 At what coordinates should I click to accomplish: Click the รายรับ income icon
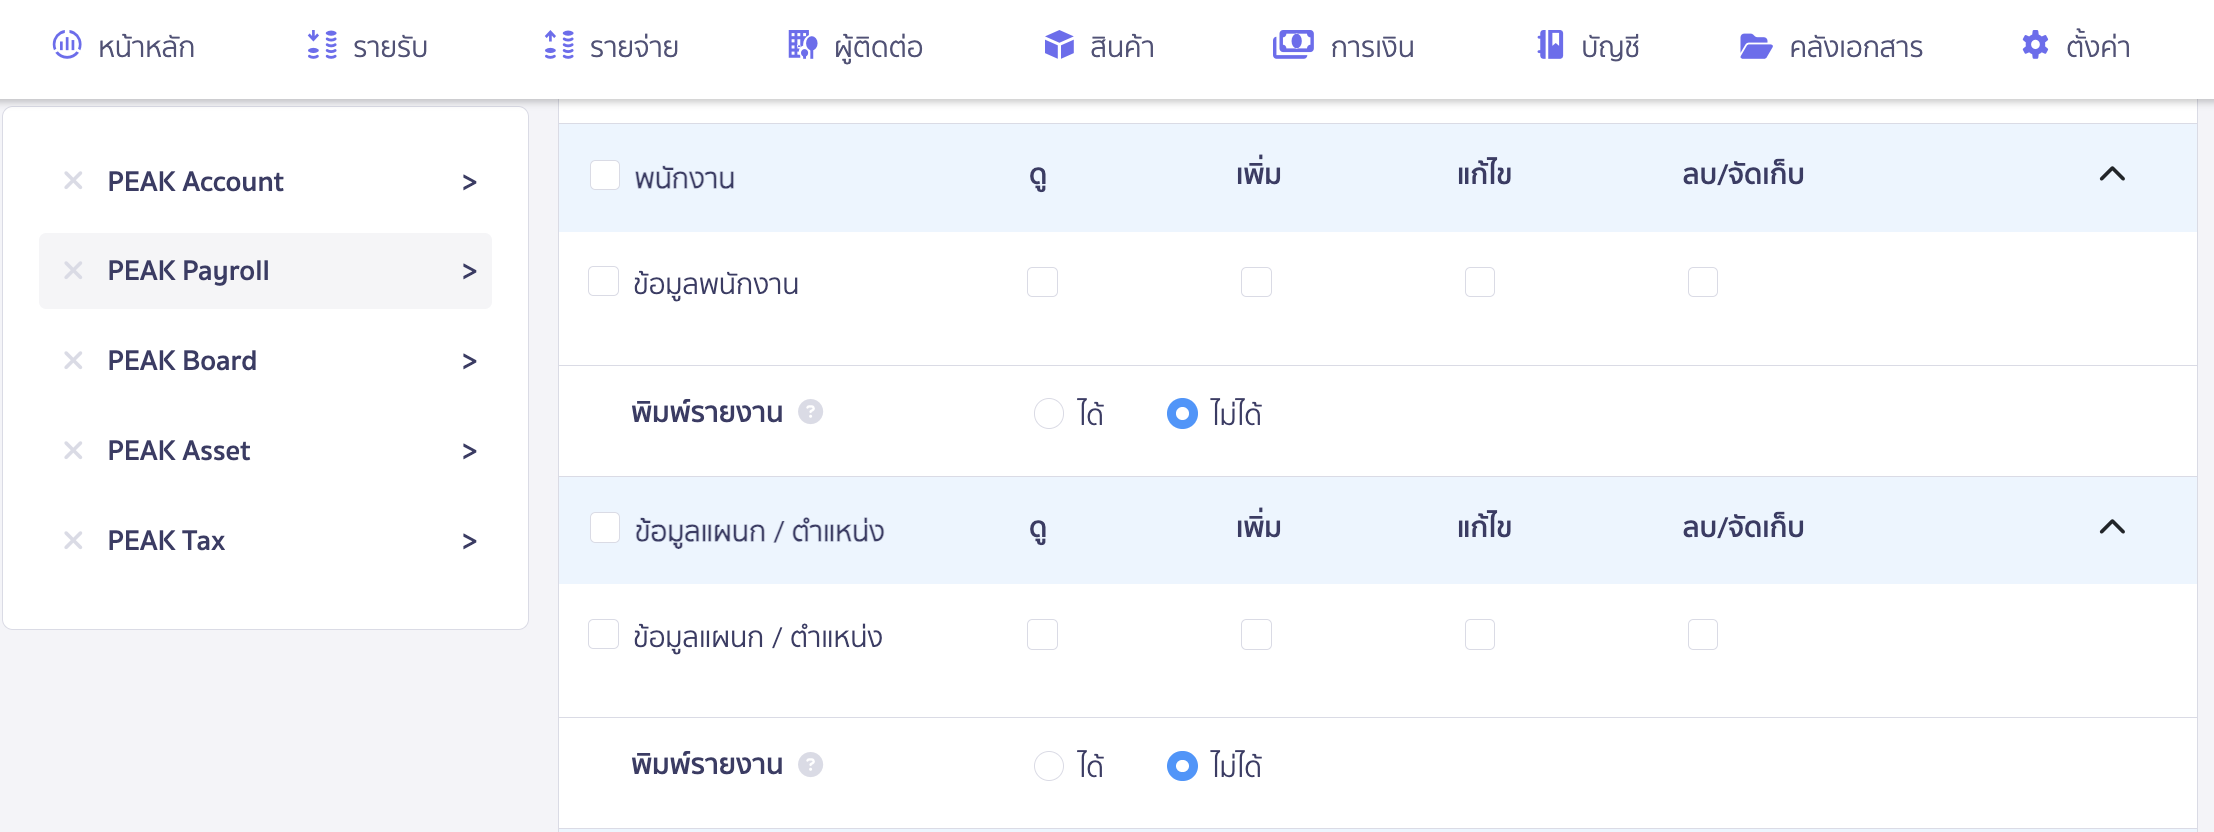click(x=320, y=45)
